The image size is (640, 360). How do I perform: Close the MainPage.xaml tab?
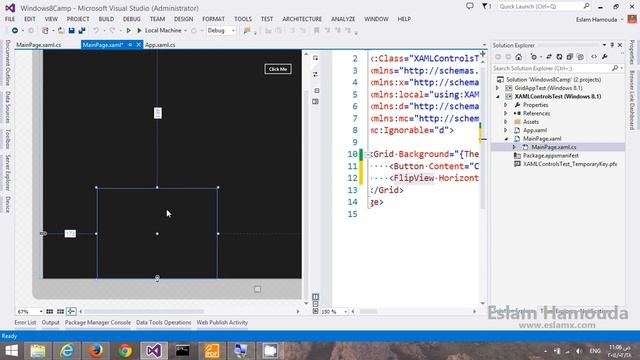tap(139, 45)
